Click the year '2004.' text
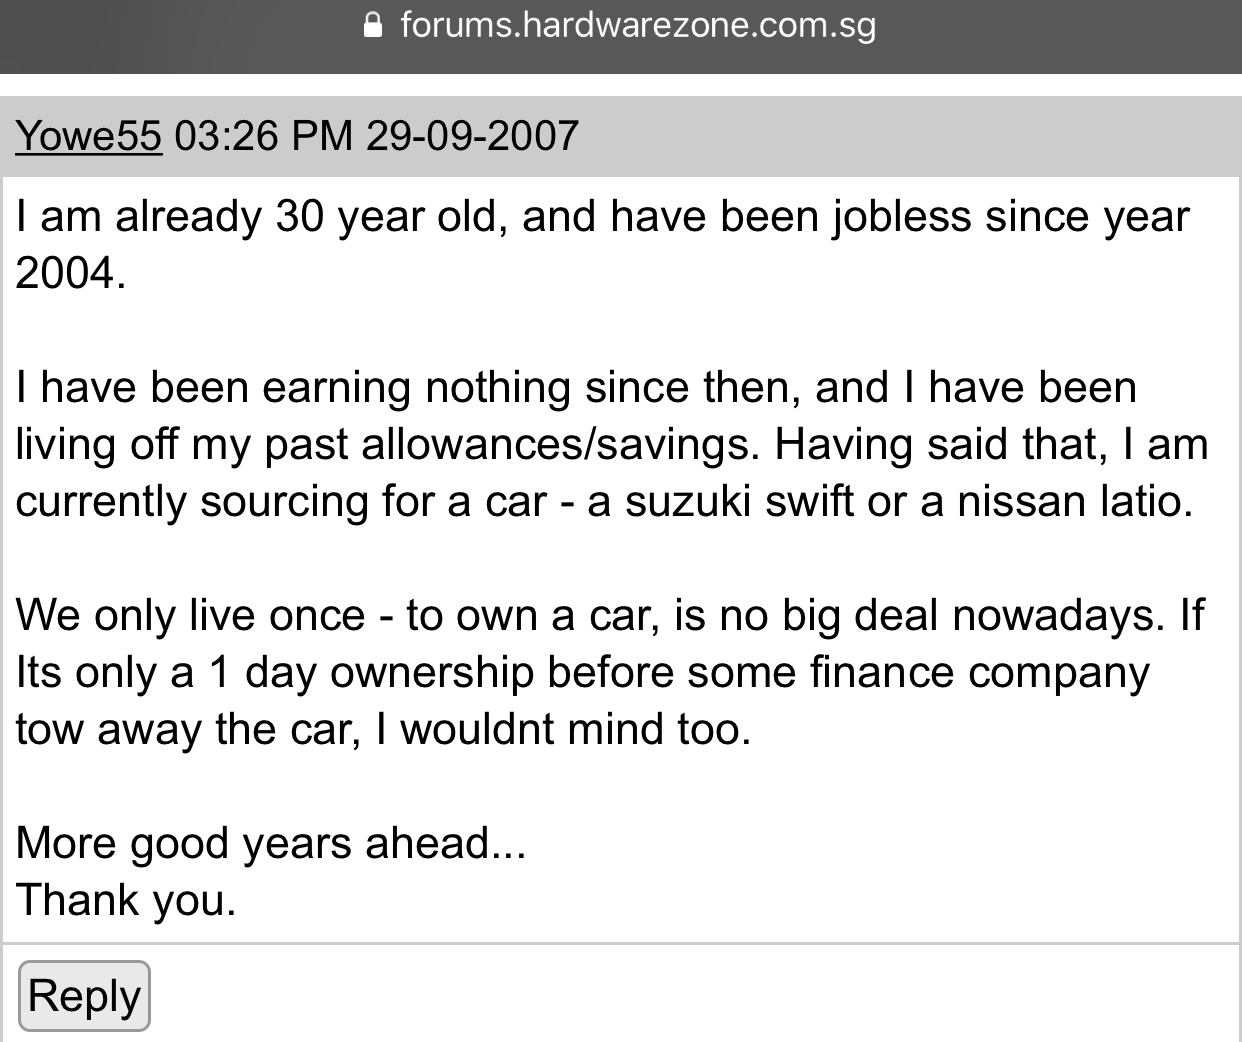Image resolution: width=1242 pixels, height=1042 pixels. pyautogui.click(x=71, y=272)
